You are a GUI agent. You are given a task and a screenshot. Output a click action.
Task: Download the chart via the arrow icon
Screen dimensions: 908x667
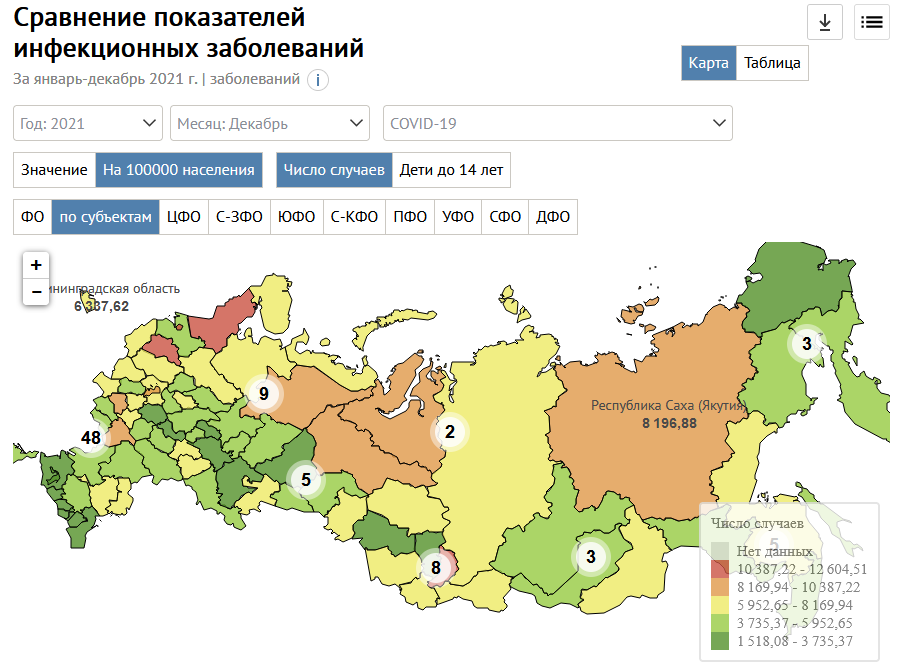click(x=825, y=23)
